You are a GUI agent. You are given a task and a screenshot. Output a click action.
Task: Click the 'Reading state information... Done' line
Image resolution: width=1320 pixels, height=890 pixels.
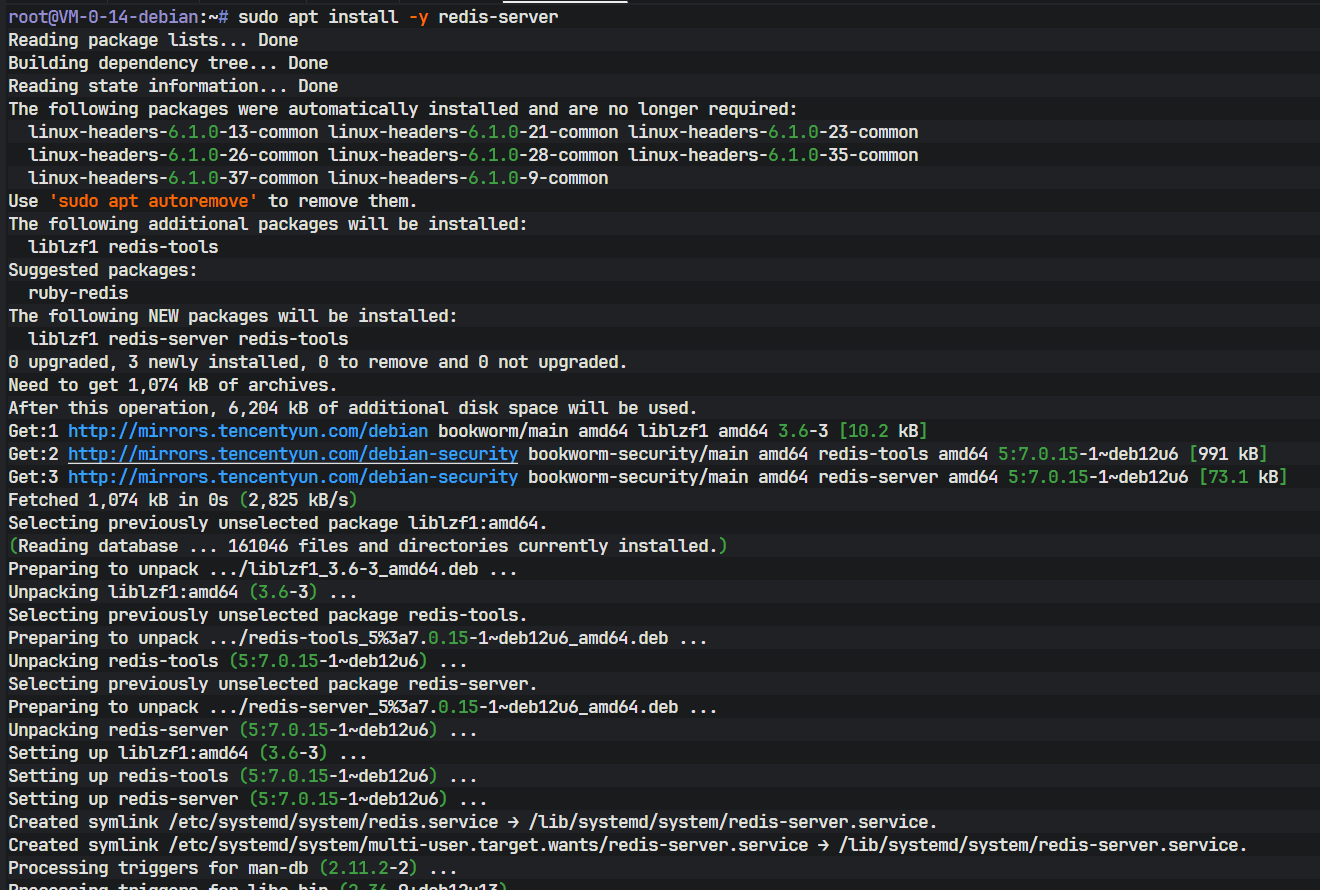(x=173, y=86)
